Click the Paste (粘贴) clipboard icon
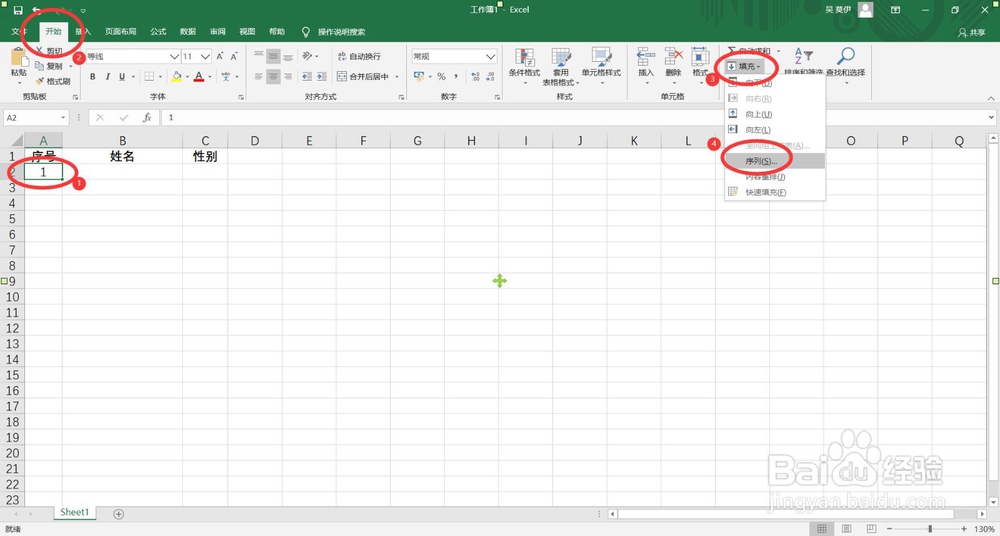 coord(19,57)
